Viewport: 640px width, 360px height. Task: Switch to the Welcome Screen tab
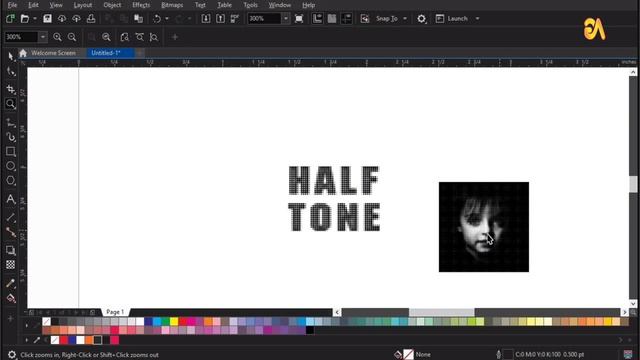53,53
